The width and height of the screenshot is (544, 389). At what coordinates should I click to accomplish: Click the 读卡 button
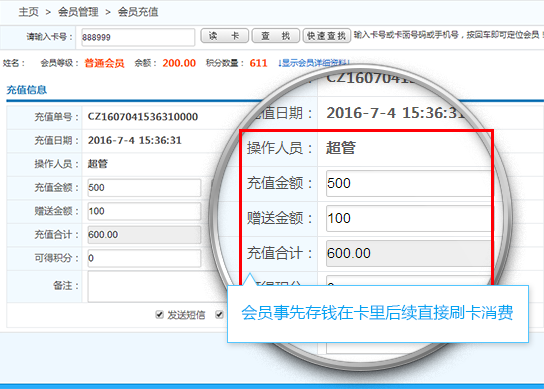224,36
